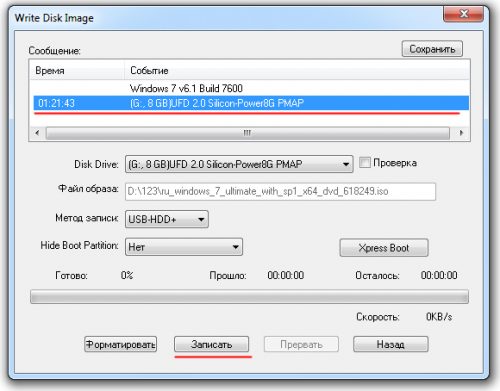The width and height of the screenshot is (500, 391).
Task: Close the Write Disk Image dialog
Action: (463, 14)
